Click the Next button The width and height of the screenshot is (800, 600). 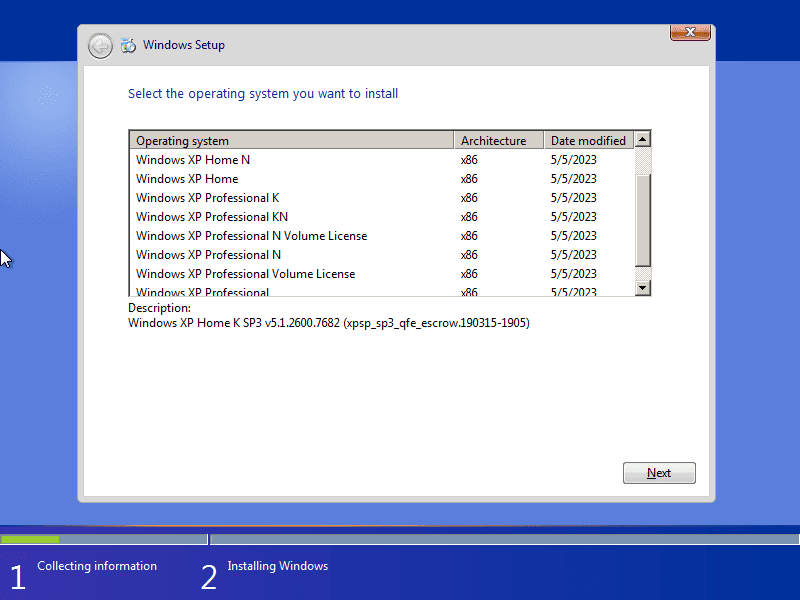coord(659,473)
